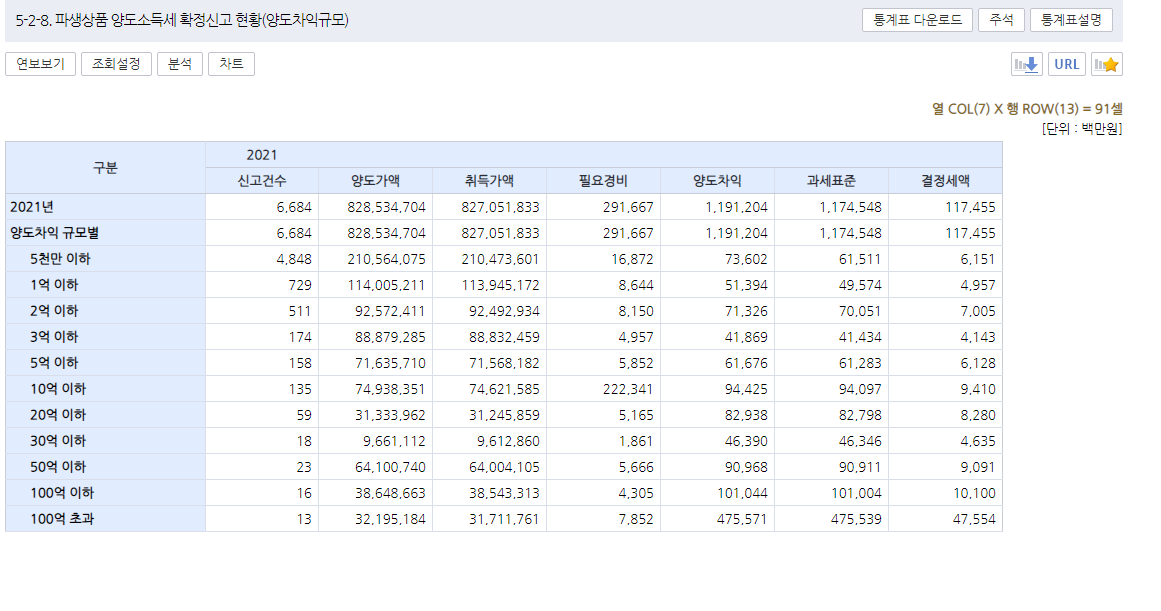Click the 결정세액 column header
Image resolution: width=1161 pixels, height=611 pixels.
945,181
